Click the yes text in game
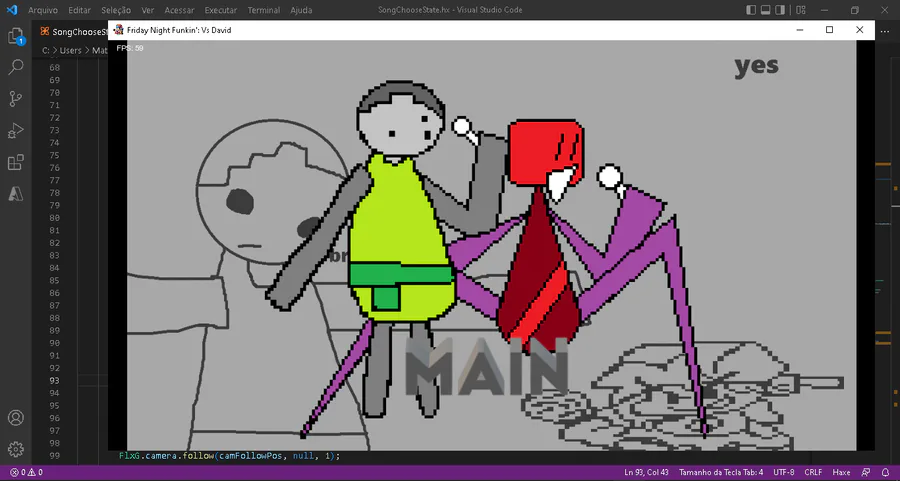 point(756,67)
